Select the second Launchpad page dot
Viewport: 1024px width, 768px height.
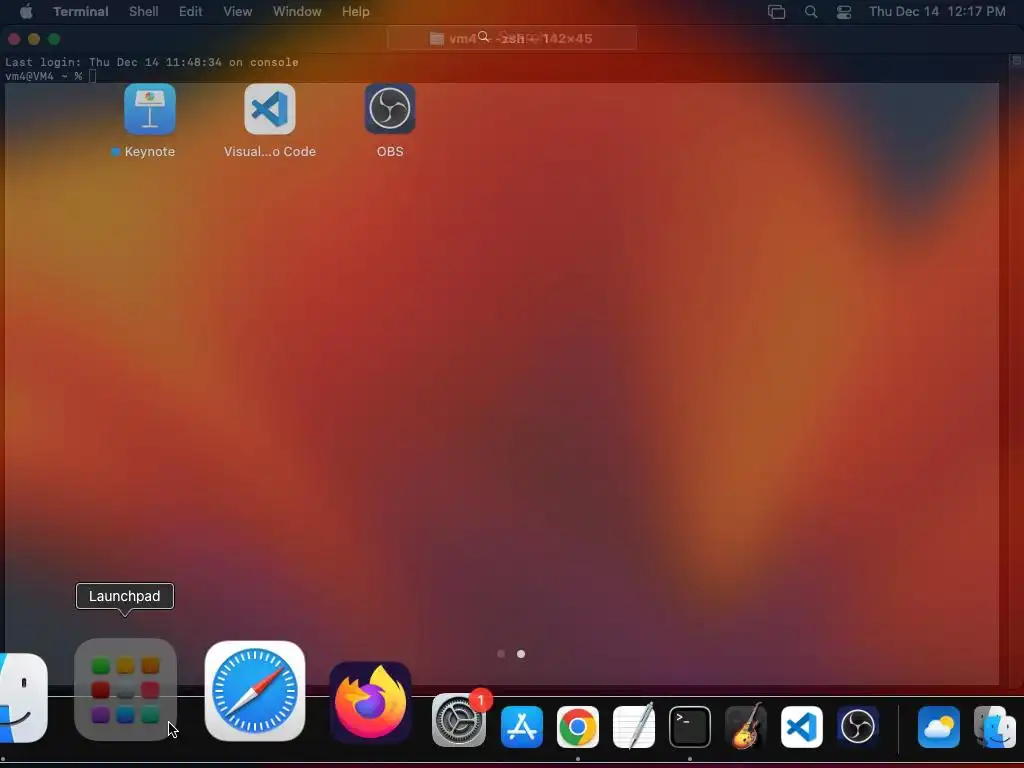point(521,654)
